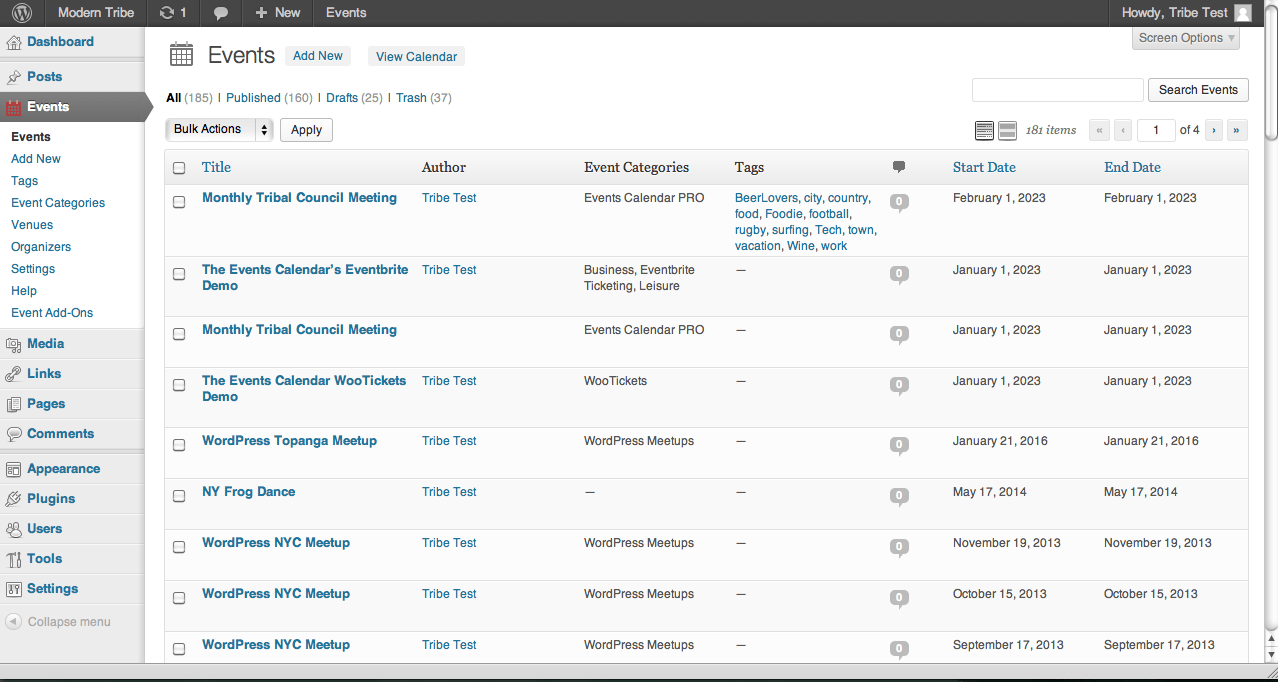The height and width of the screenshot is (682, 1278).
Task: Check the WordPress Topanga Meetup row
Action: [x=179, y=445]
